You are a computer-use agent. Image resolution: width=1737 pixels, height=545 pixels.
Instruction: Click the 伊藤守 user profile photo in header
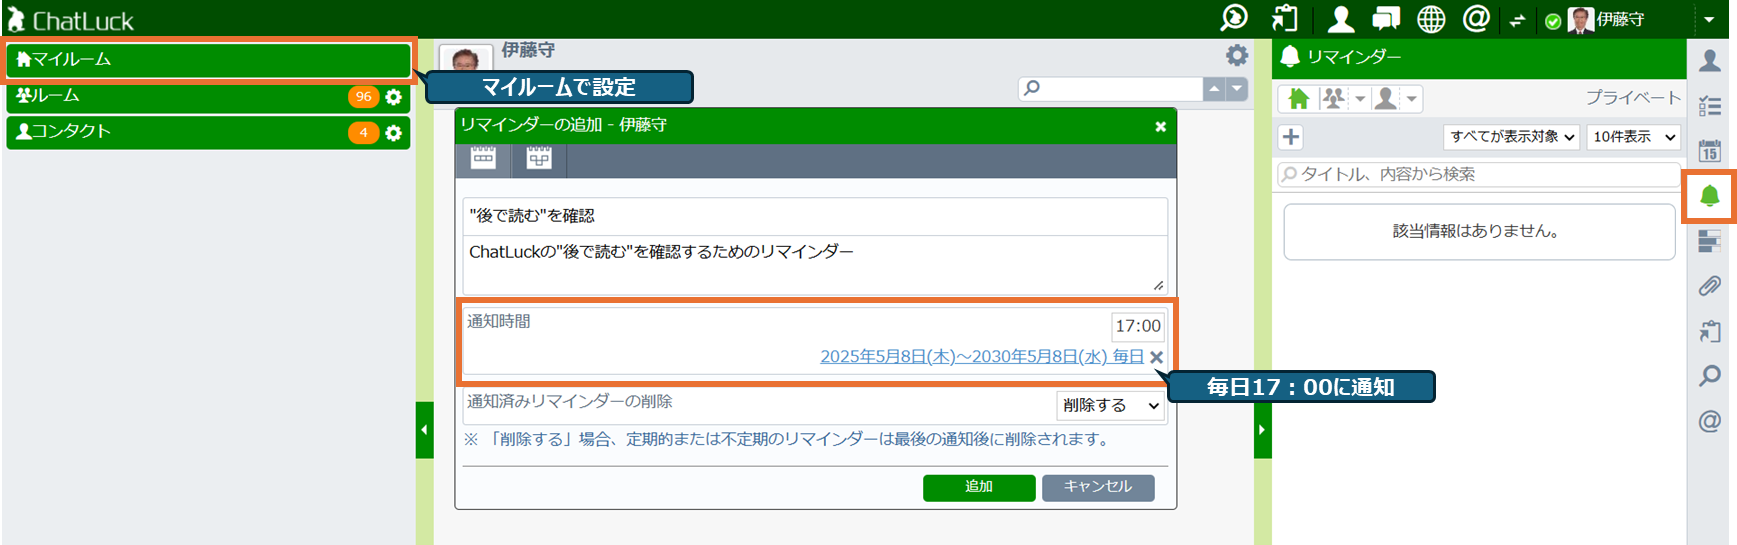tap(1581, 20)
